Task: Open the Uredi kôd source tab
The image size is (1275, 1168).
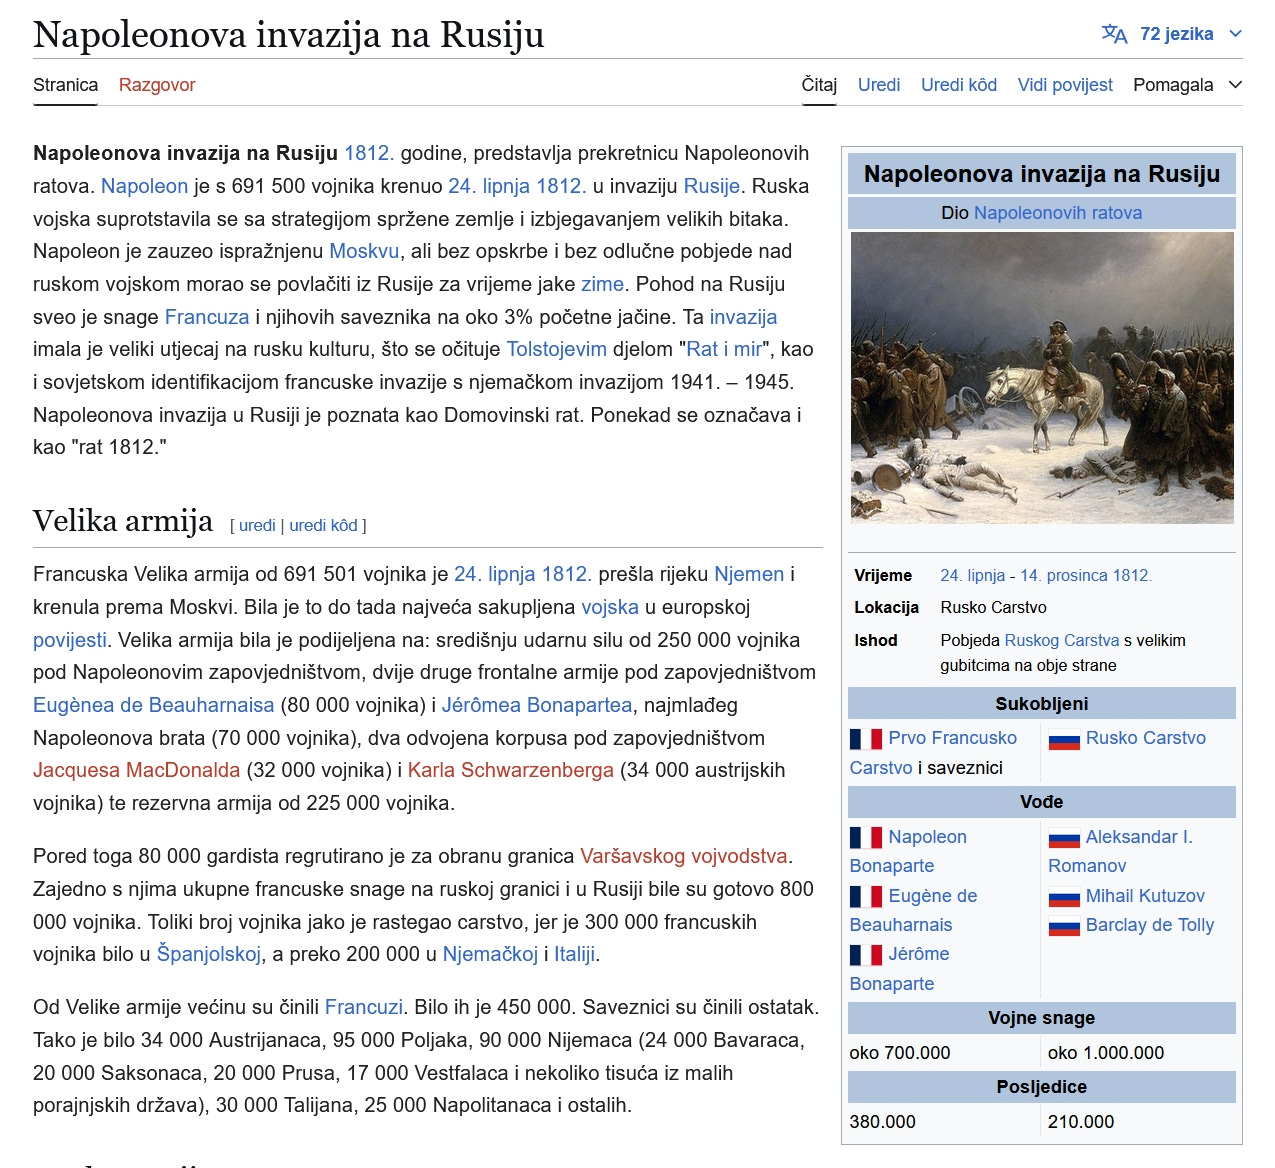Action: pos(959,85)
